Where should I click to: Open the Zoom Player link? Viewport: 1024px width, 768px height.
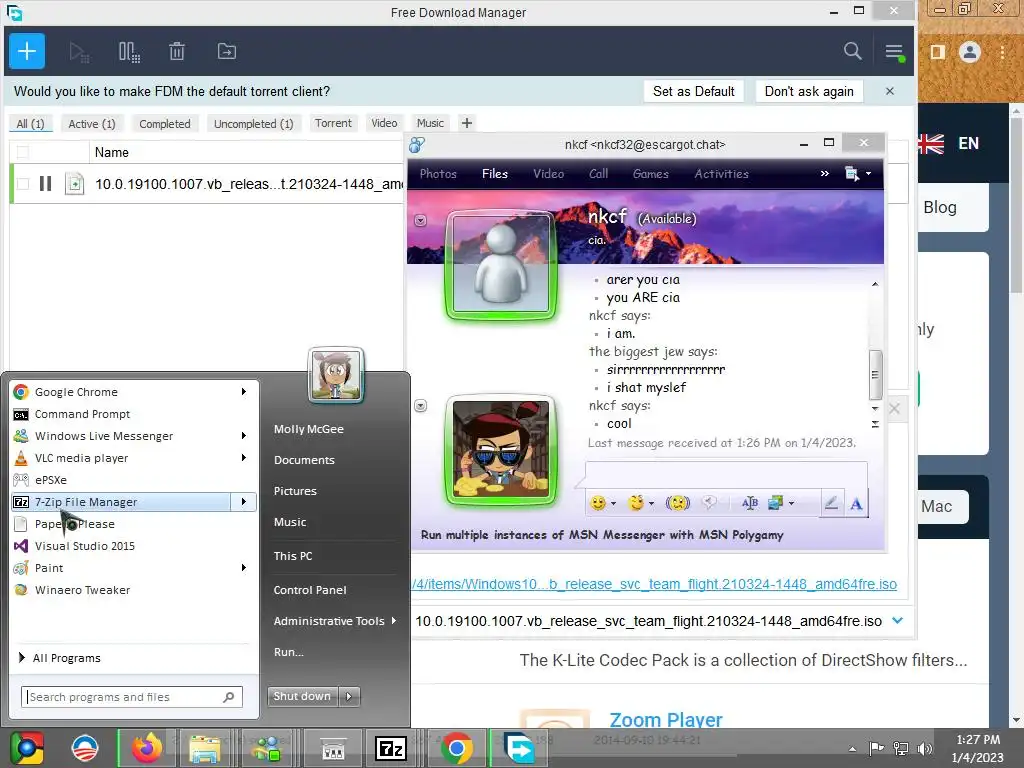point(665,720)
